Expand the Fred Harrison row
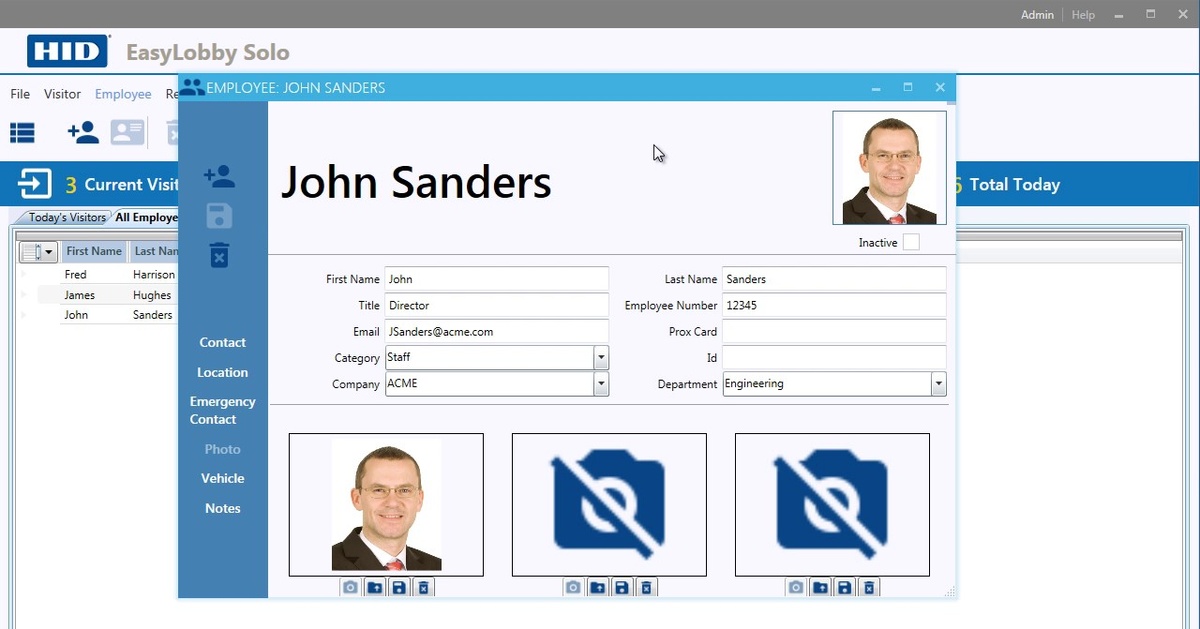Image resolution: width=1200 pixels, height=629 pixels. click(x=24, y=274)
